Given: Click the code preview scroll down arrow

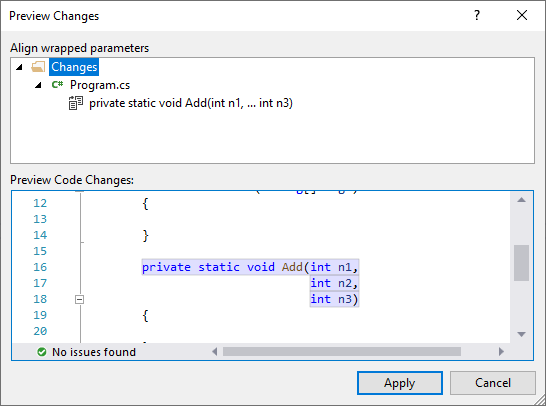Looking at the screenshot, I should click(521, 334).
